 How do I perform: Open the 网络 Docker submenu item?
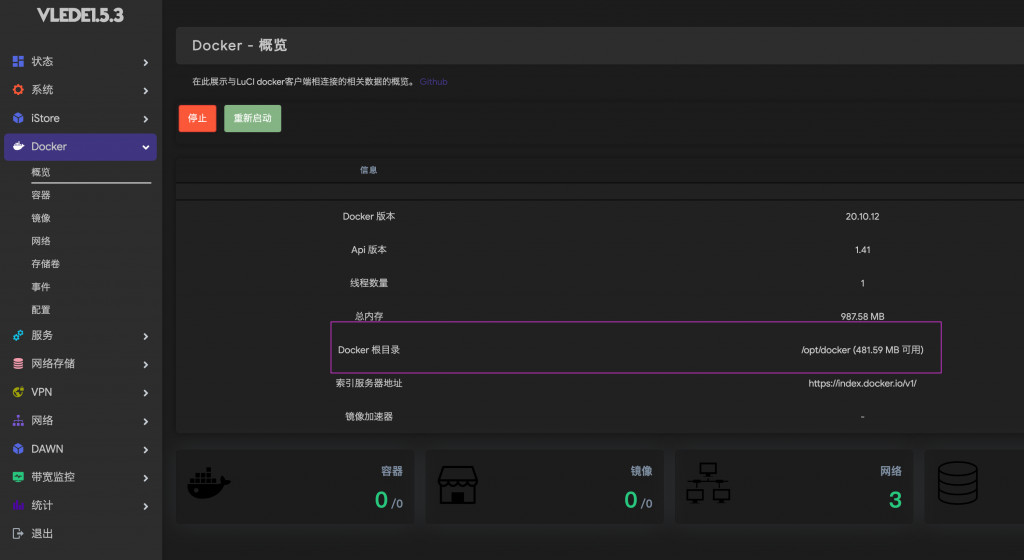(40, 241)
